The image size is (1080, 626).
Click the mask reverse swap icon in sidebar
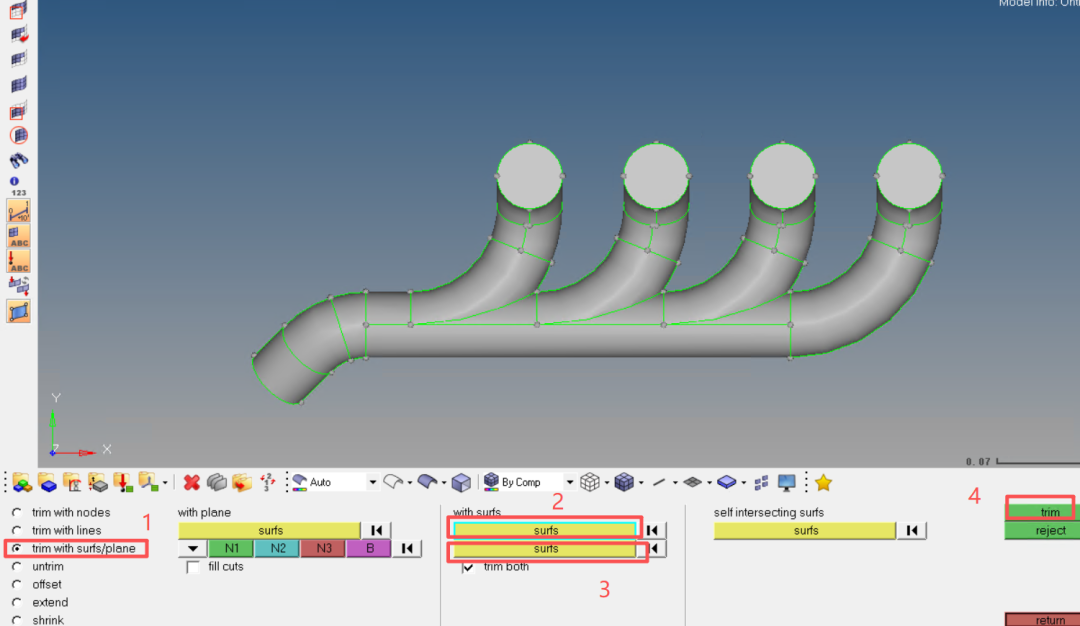pos(19,286)
